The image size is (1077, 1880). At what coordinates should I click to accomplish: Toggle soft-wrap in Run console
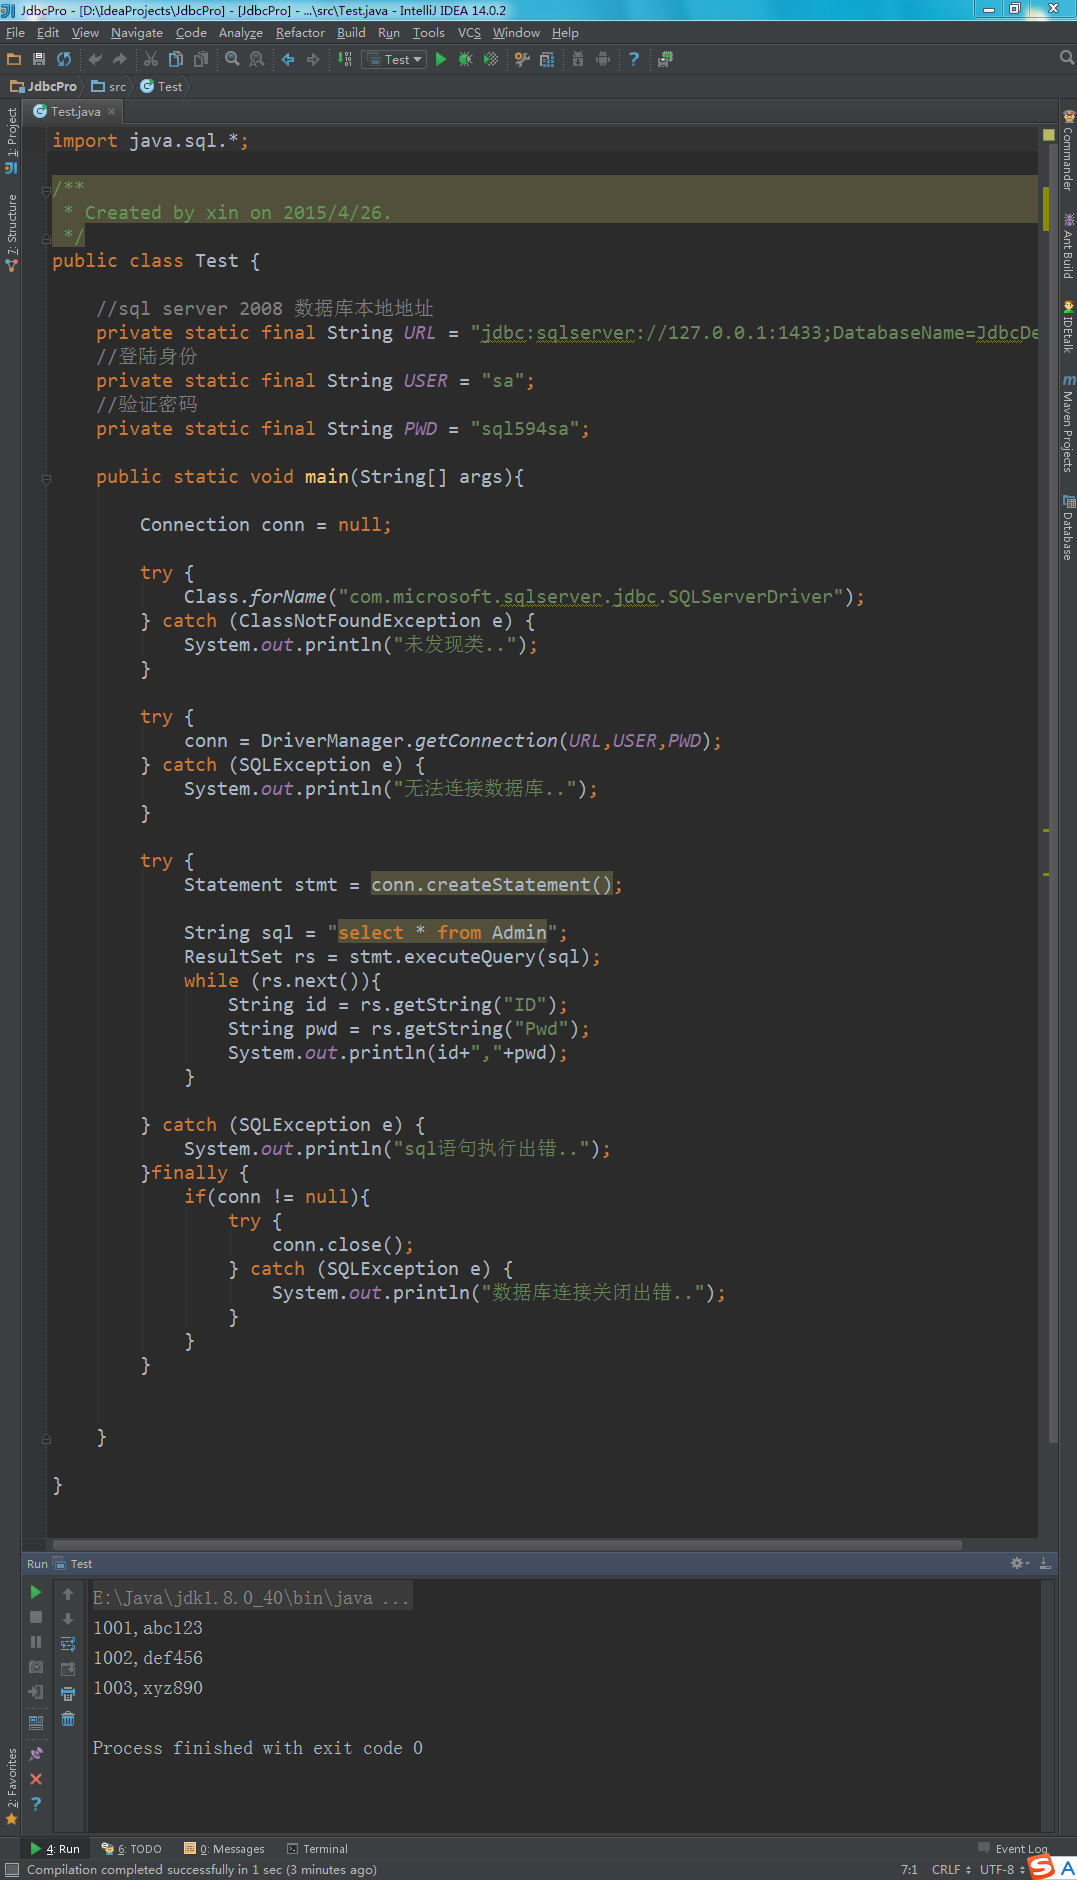[x=68, y=1644]
